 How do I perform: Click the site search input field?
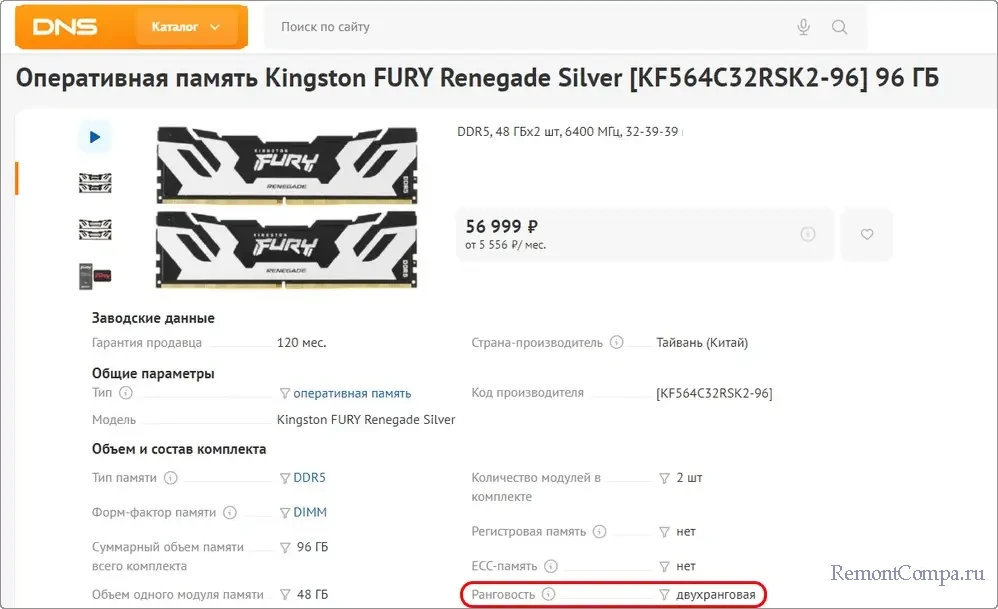pos(530,27)
